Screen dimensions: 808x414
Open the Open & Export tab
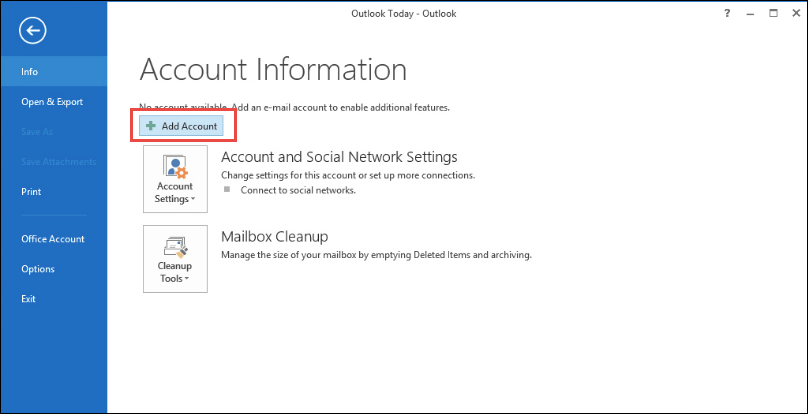point(54,102)
